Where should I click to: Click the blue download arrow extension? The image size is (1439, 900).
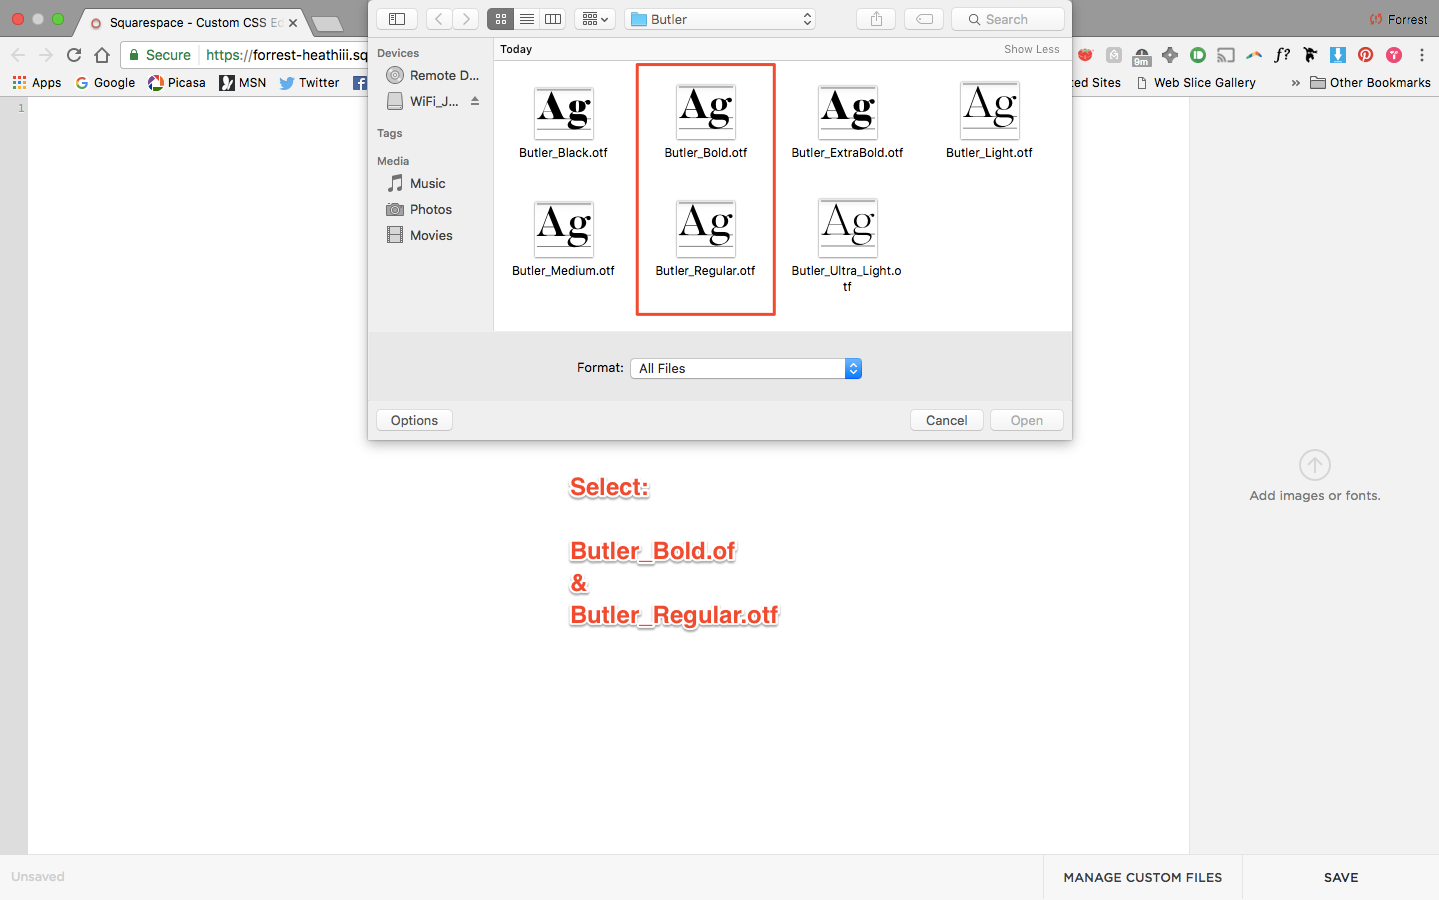coord(1338,55)
